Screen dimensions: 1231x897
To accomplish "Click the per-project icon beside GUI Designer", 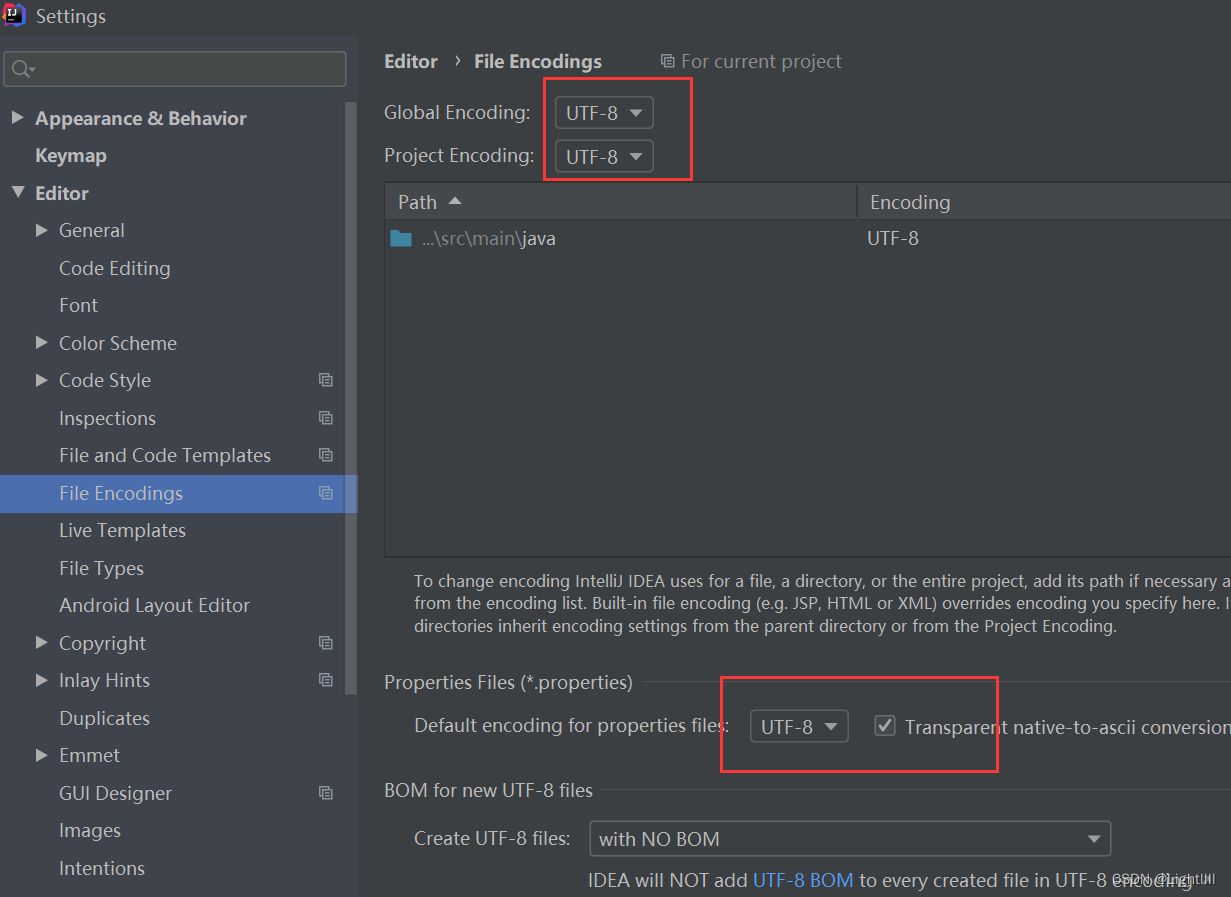I will click(326, 793).
